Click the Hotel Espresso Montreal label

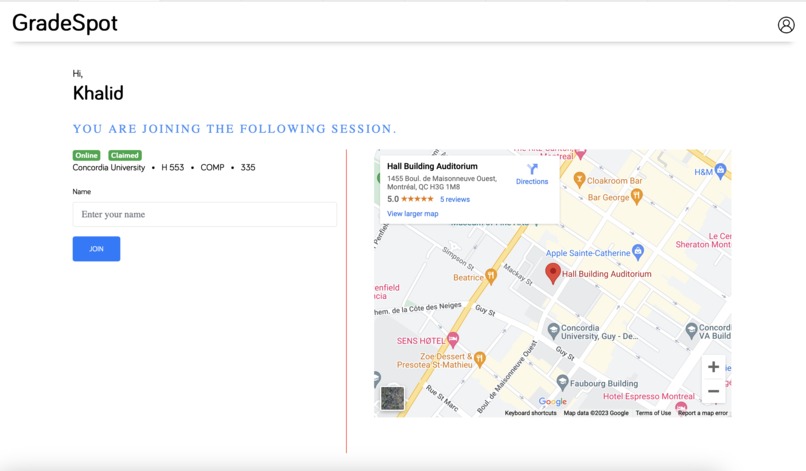pyautogui.click(x=649, y=396)
